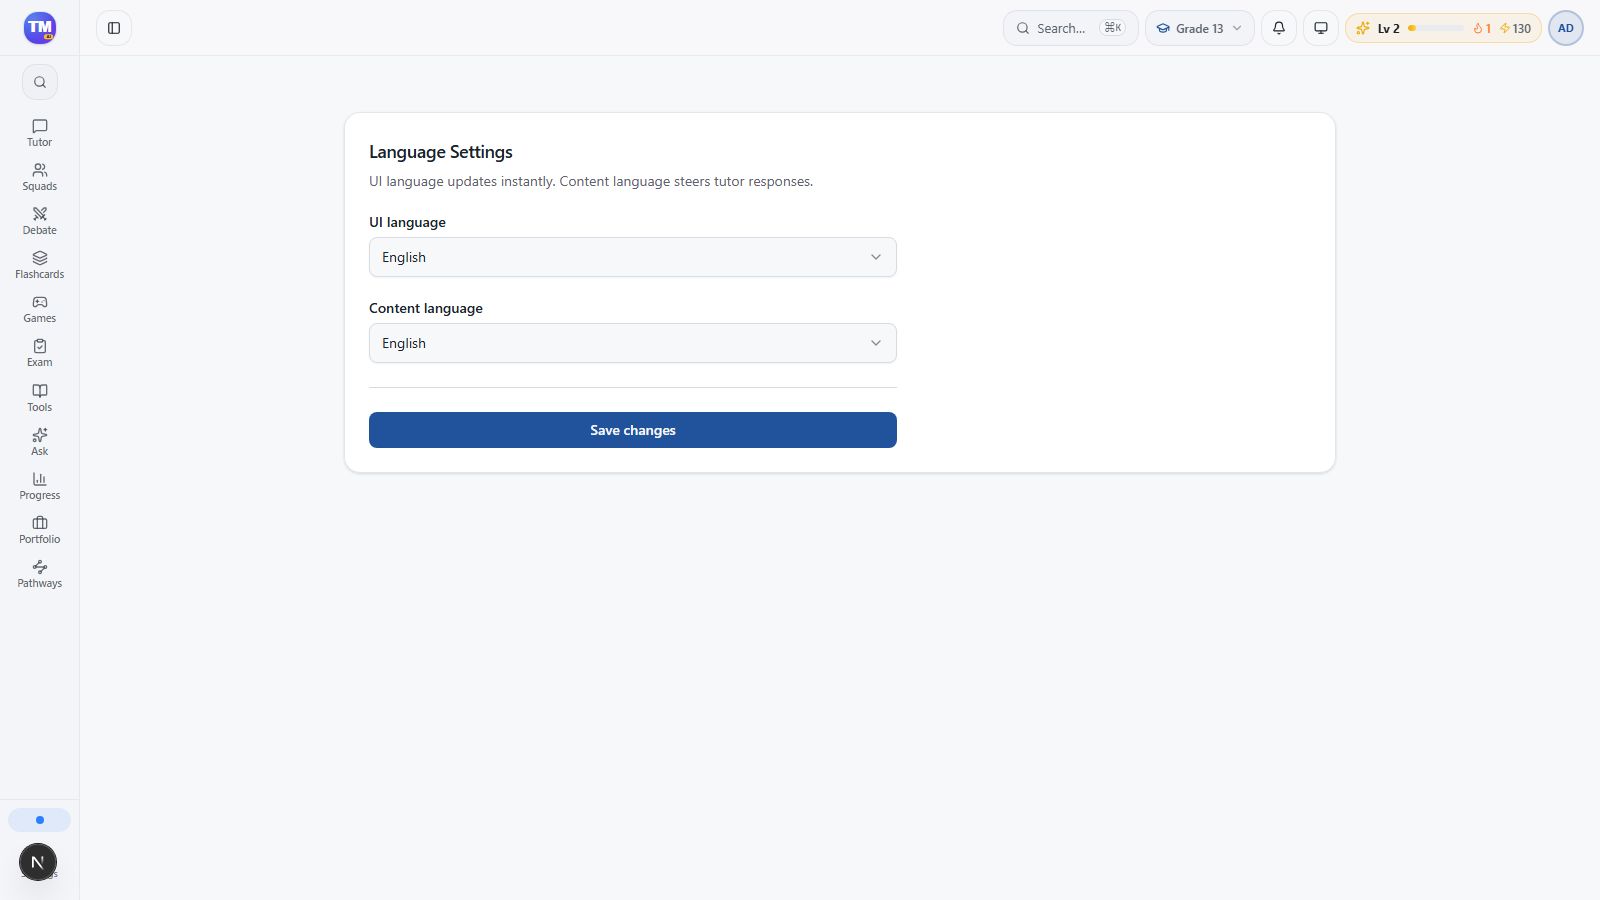Open the Debate section
The image size is (1600, 900).
(40, 221)
